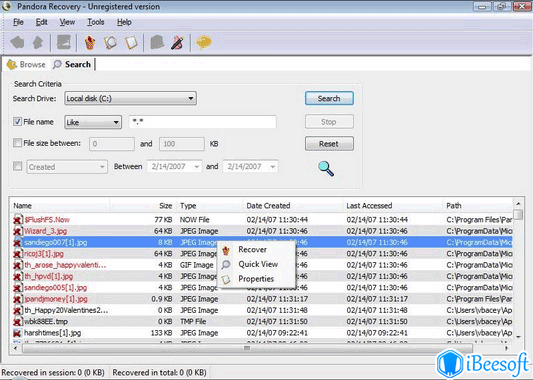Screen dimensions: 533x380
Task: Click the Search button
Action: pos(329,99)
